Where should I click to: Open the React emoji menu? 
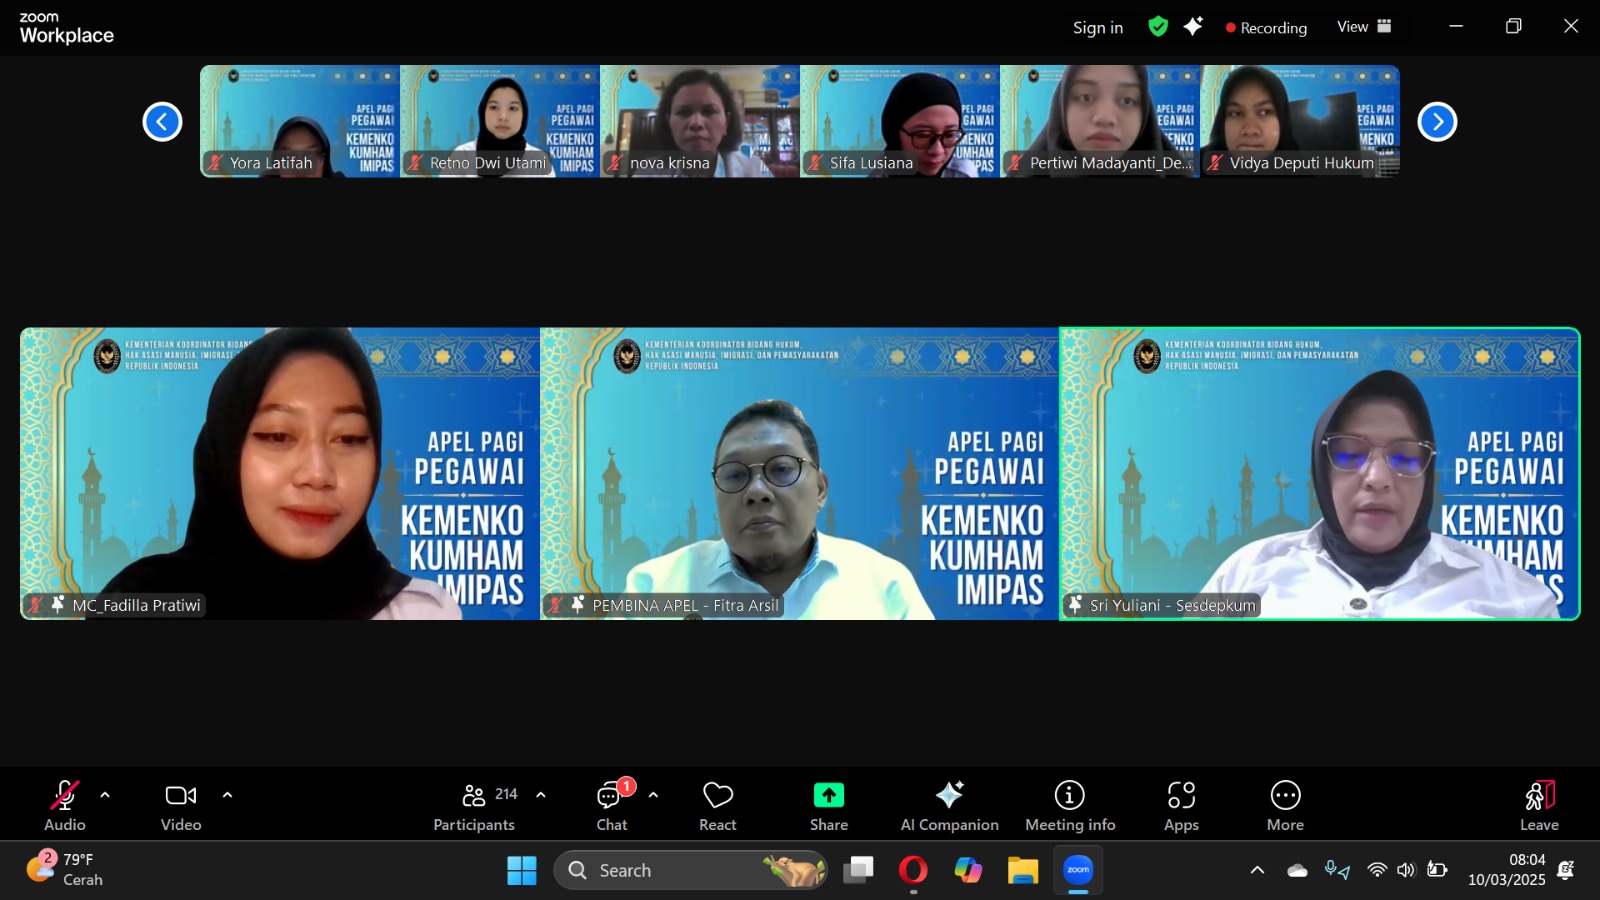coord(717,806)
